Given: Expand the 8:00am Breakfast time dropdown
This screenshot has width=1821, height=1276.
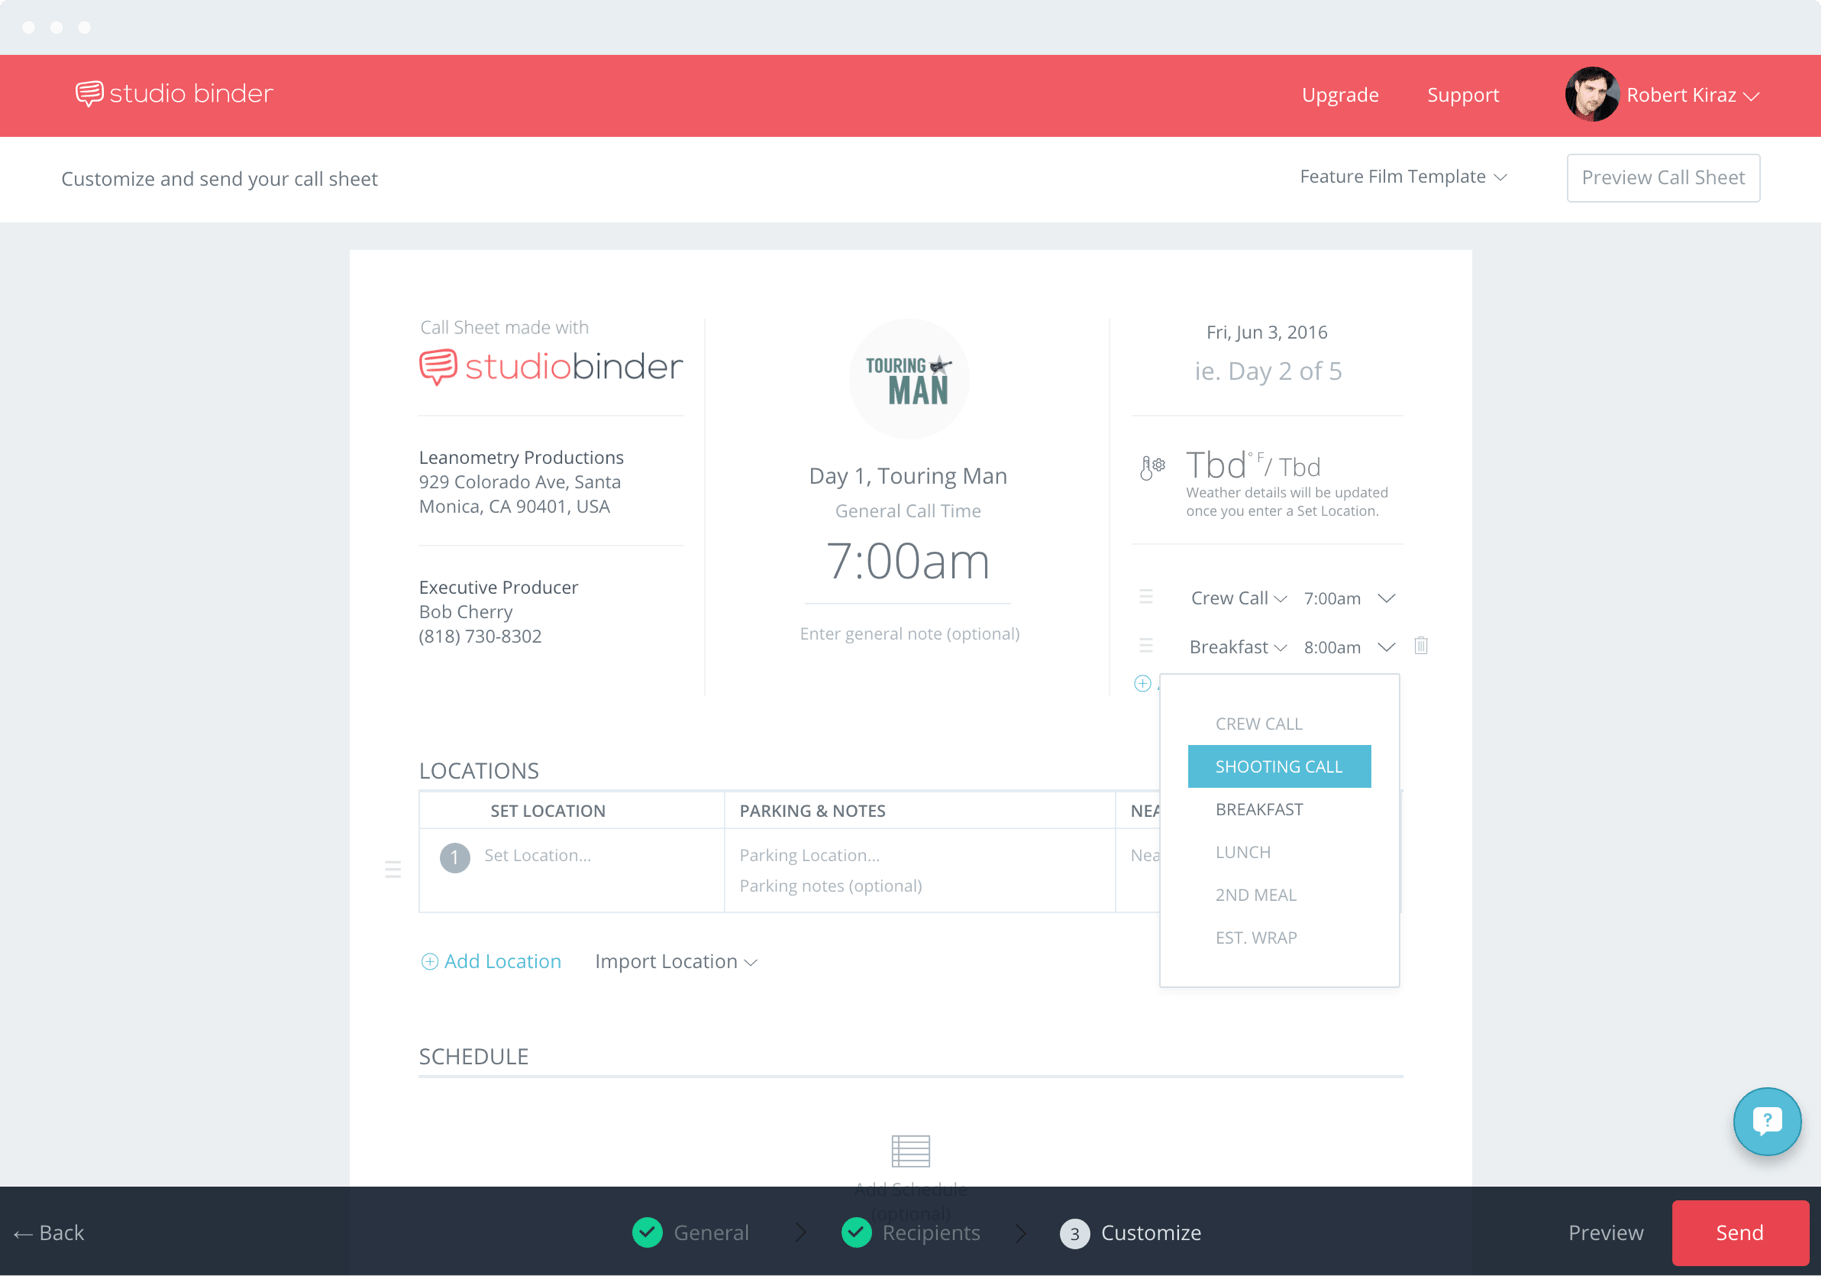Looking at the screenshot, I should pos(1386,647).
